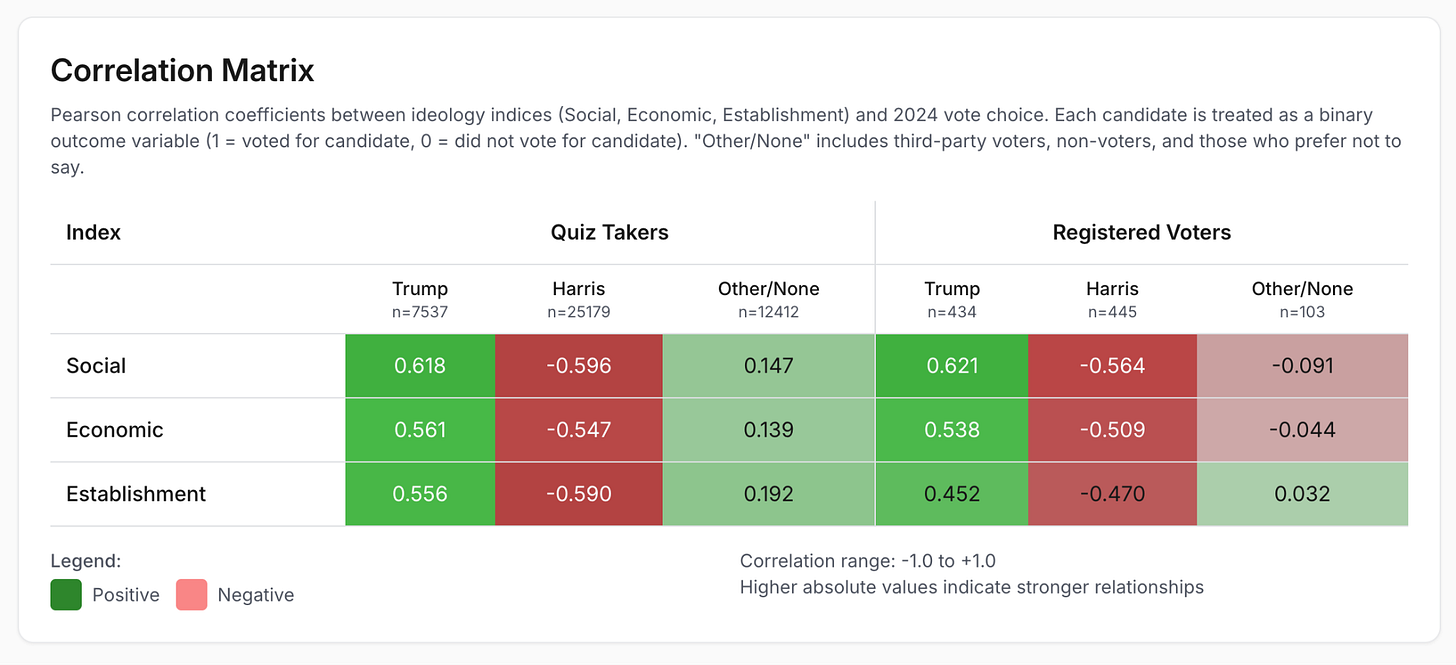Select the Quiz Takers column group header
This screenshot has height=665, width=1456.
pos(609,233)
